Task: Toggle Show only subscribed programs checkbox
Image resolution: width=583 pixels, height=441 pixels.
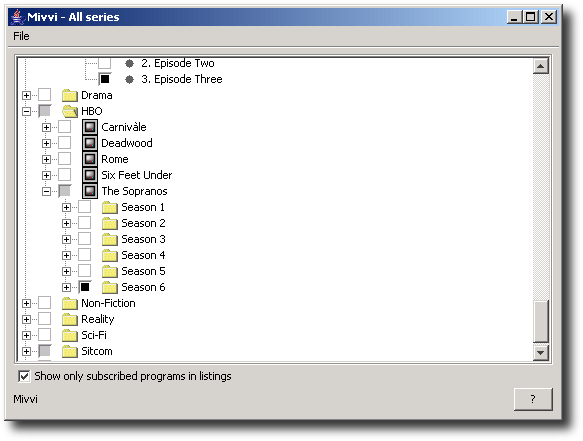Action: [x=24, y=376]
